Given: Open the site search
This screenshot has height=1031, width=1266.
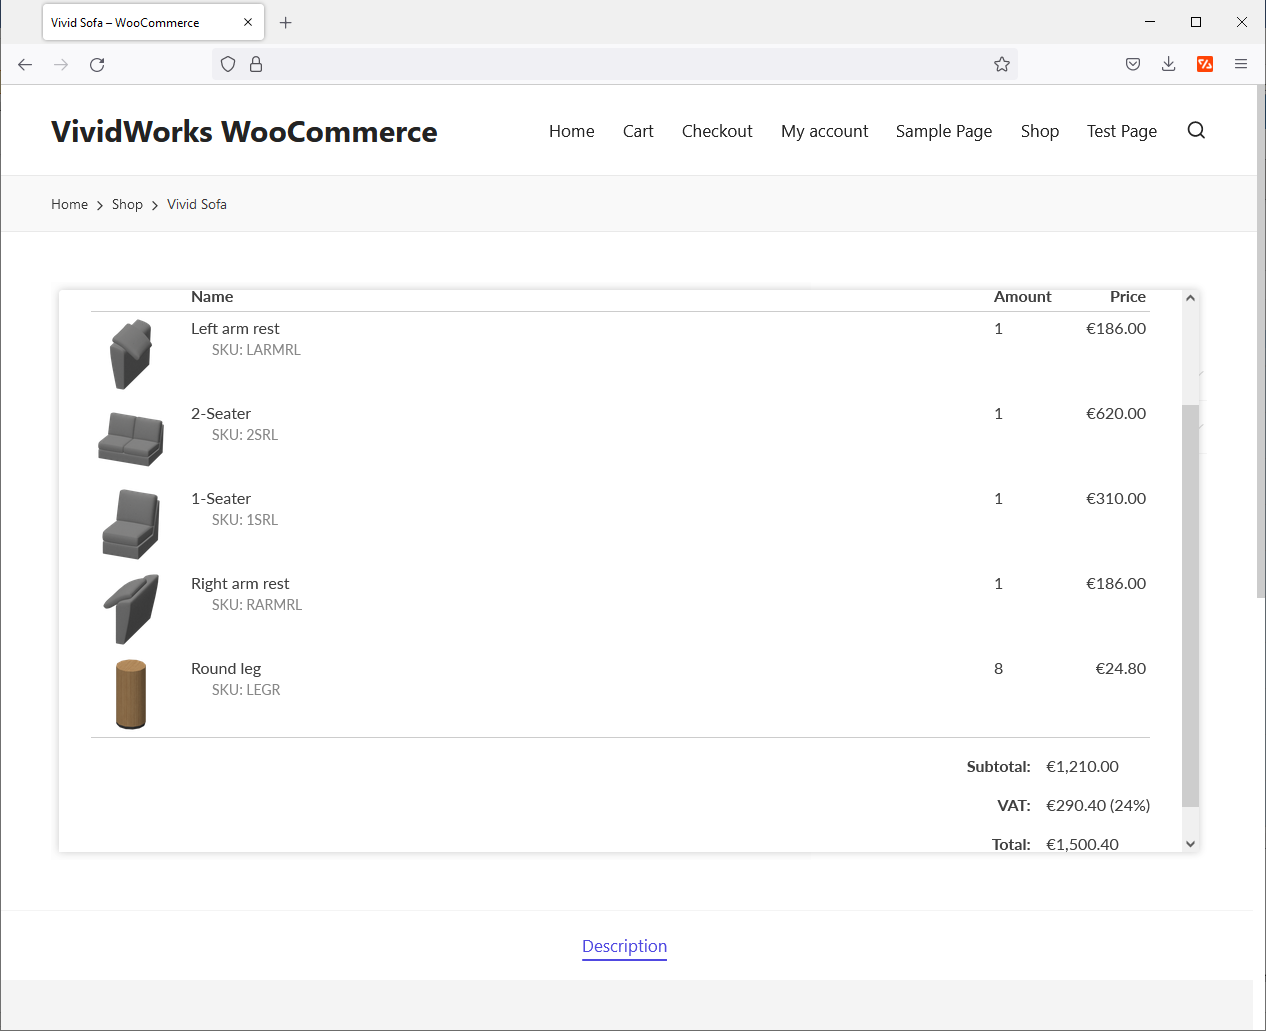Looking at the screenshot, I should click(x=1196, y=130).
